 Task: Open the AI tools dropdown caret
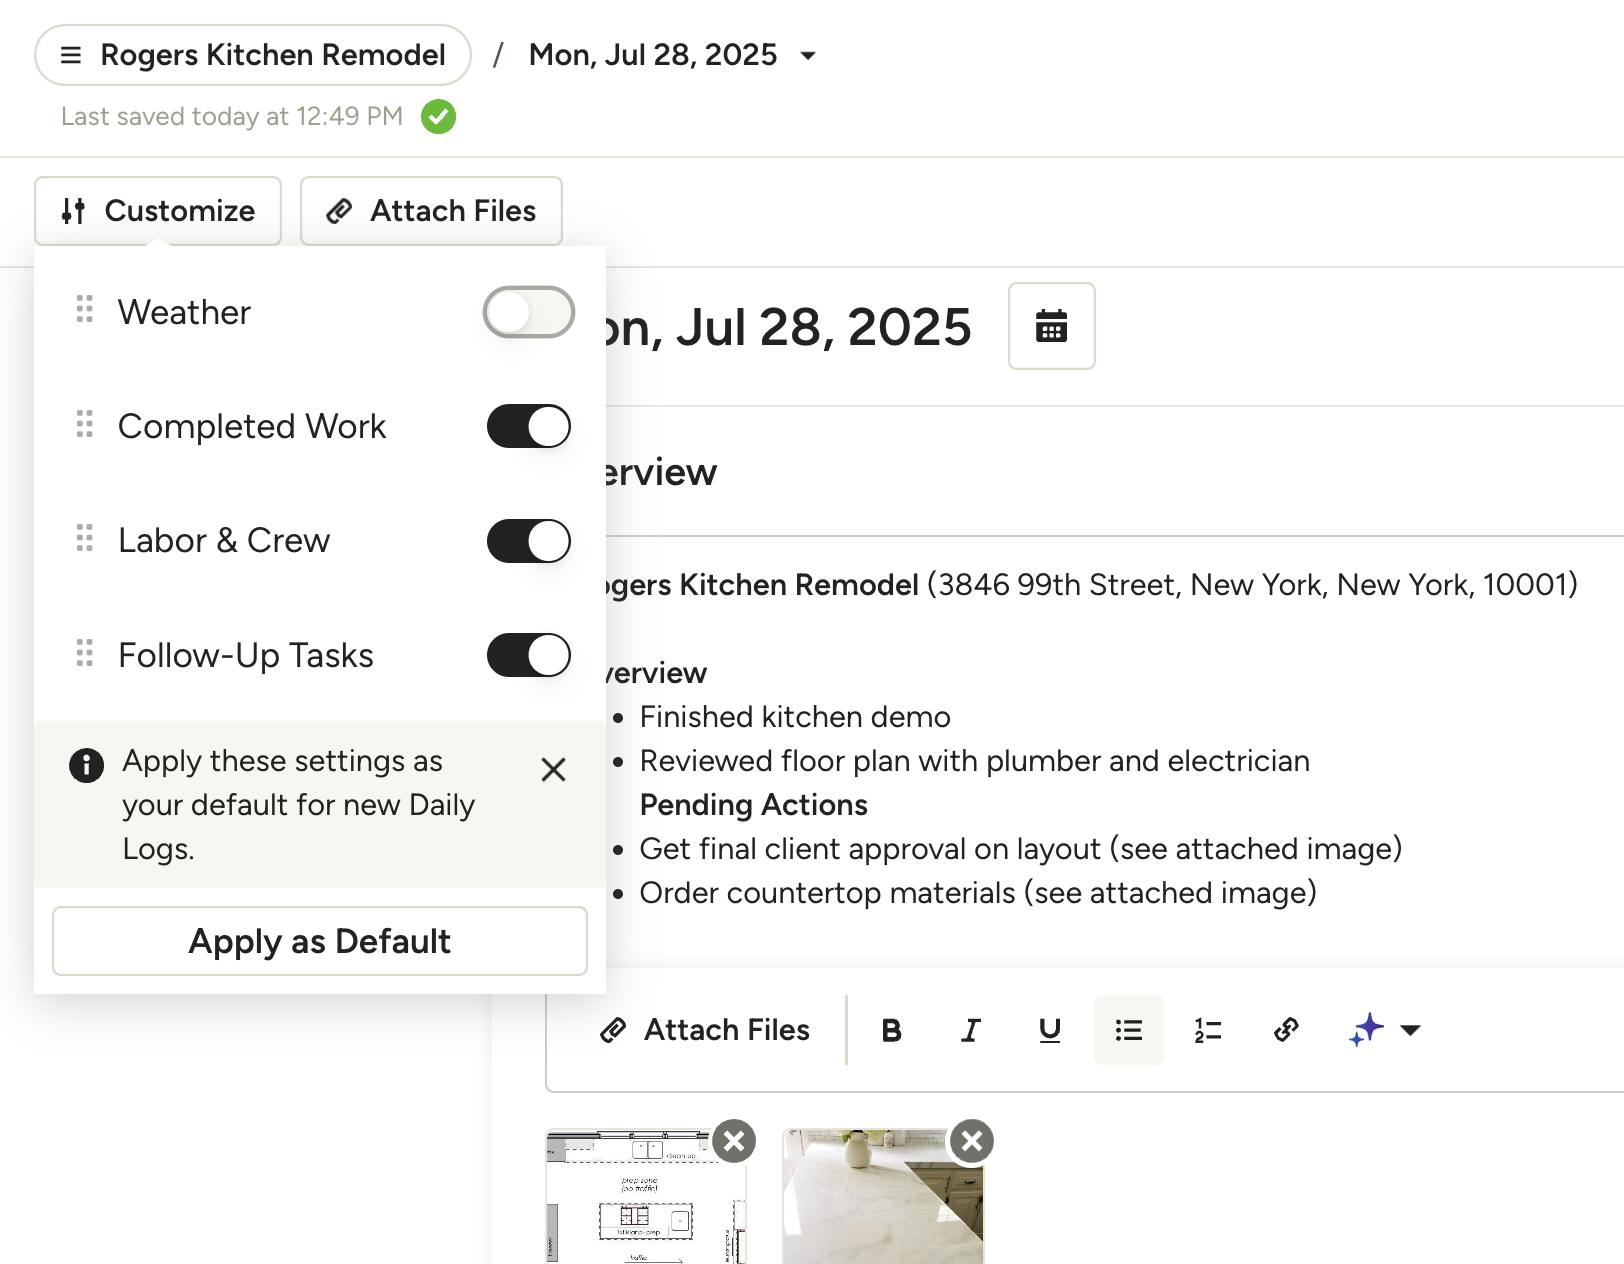tap(1410, 1030)
